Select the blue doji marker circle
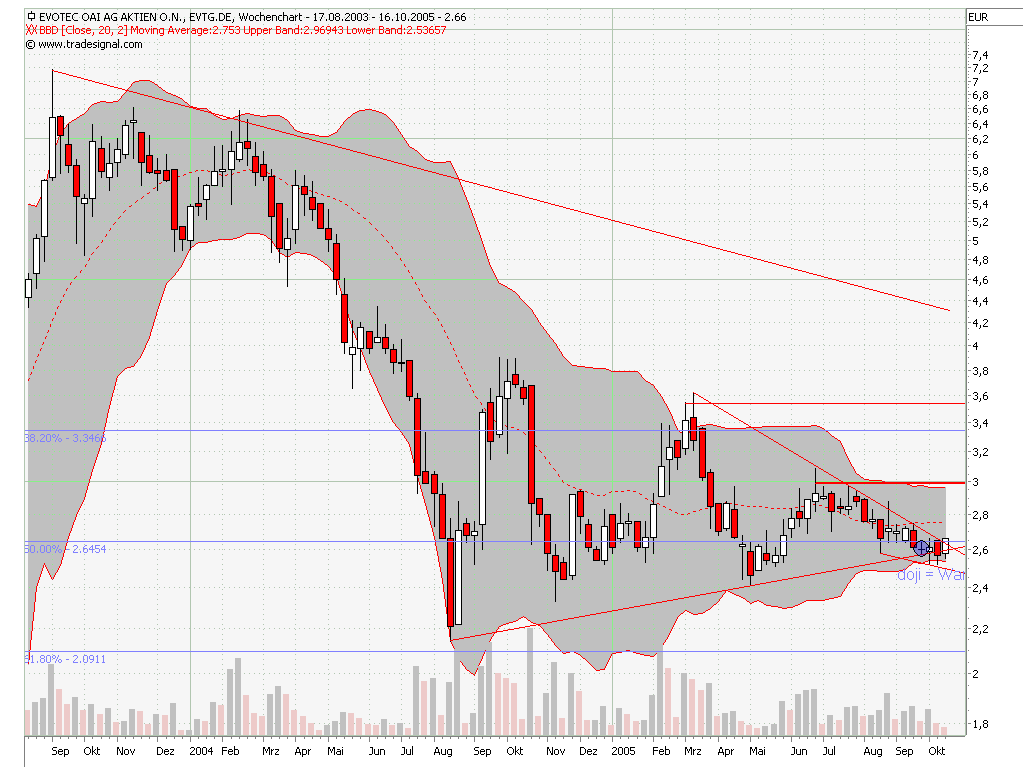The height and width of the screenshot is (768, 1024). tap(921, 548)
